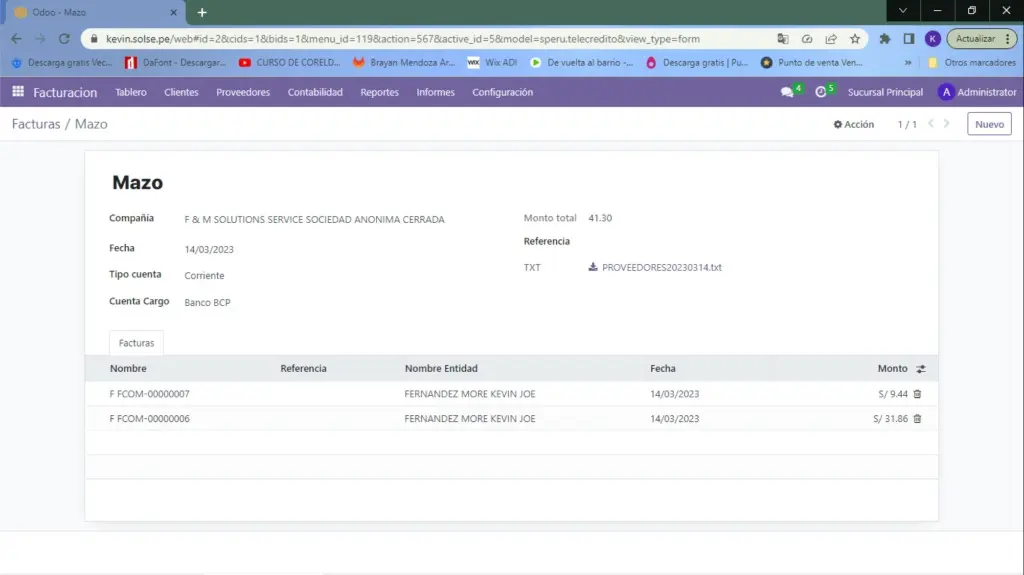Open the Contabilidad menu
The width and height of the screenshot is (1024, 575).
point(315,92)
